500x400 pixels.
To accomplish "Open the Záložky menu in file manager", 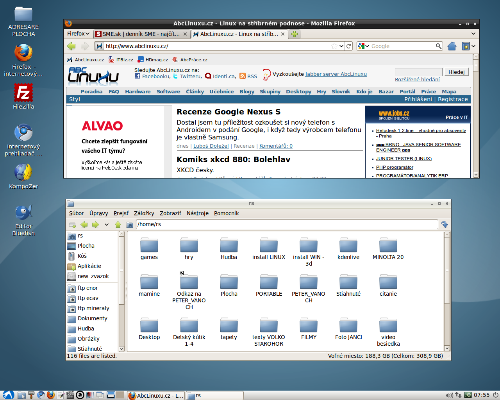I will [x=144, y=213].
